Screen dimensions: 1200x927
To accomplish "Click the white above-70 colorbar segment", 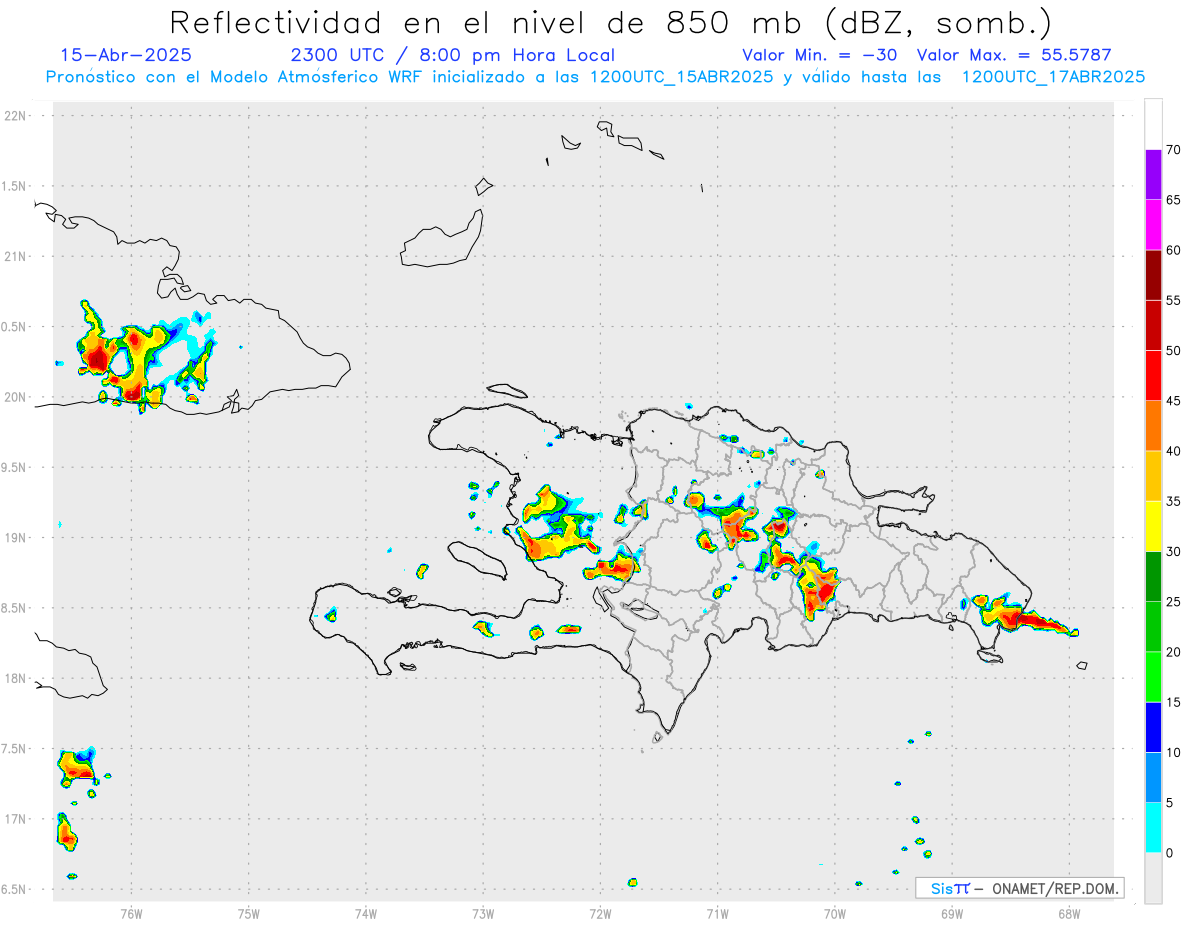I will point(1153,124).
